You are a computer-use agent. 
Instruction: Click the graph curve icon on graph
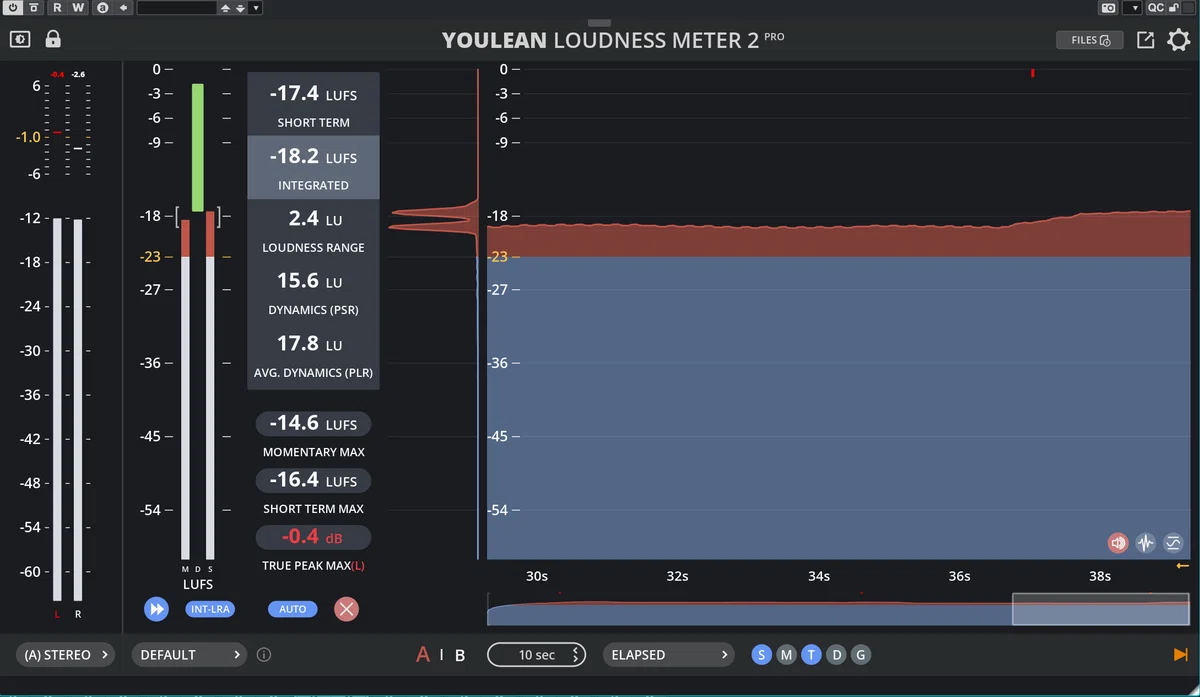1173,543
